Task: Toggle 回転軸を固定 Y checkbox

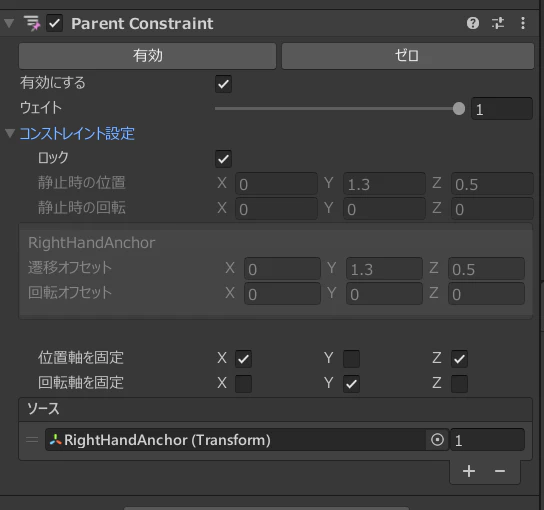Action: (x=351, y=384)
